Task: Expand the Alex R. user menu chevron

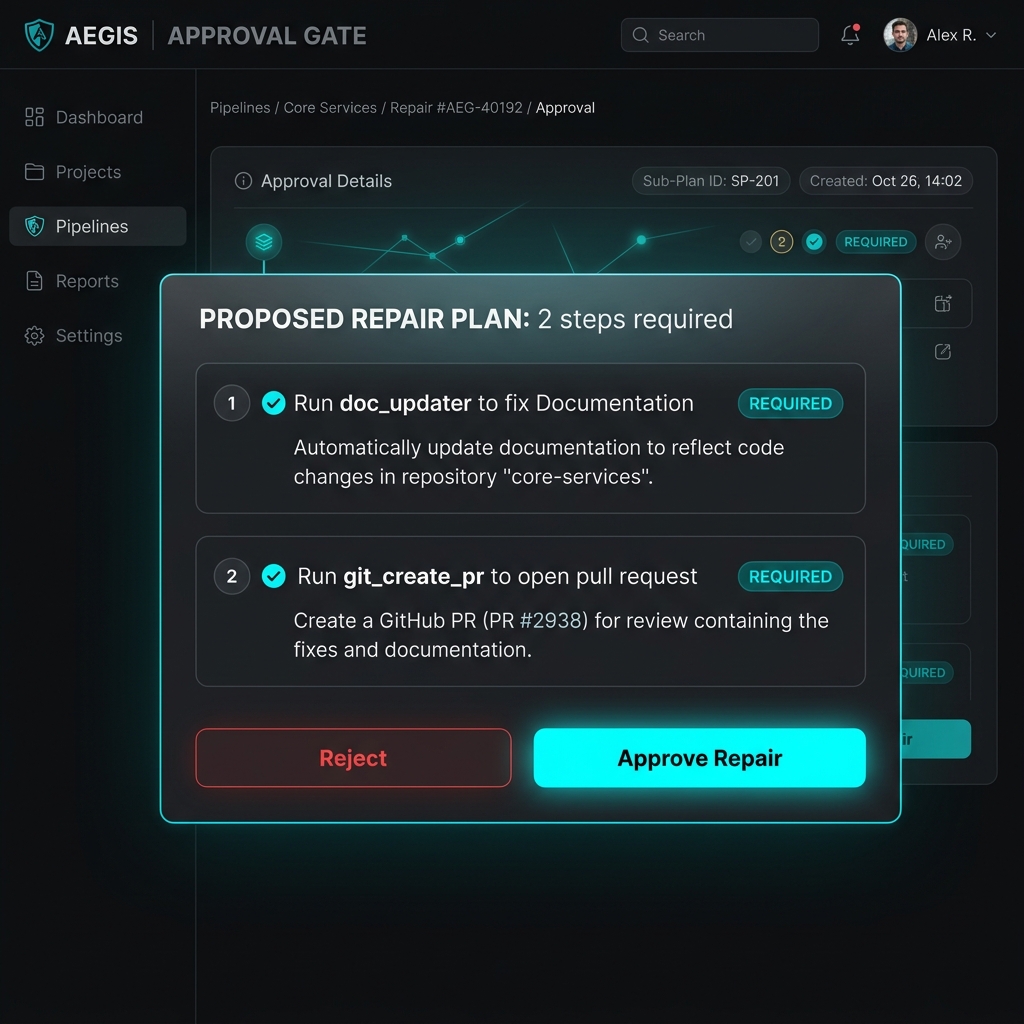Action: [x=991, y=35]
